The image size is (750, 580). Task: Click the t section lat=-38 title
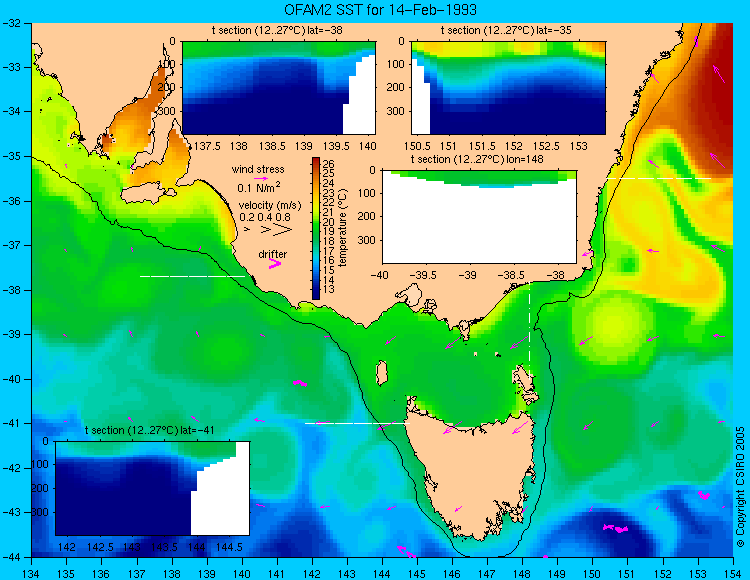pyautogui.click(x=277, y=31)
